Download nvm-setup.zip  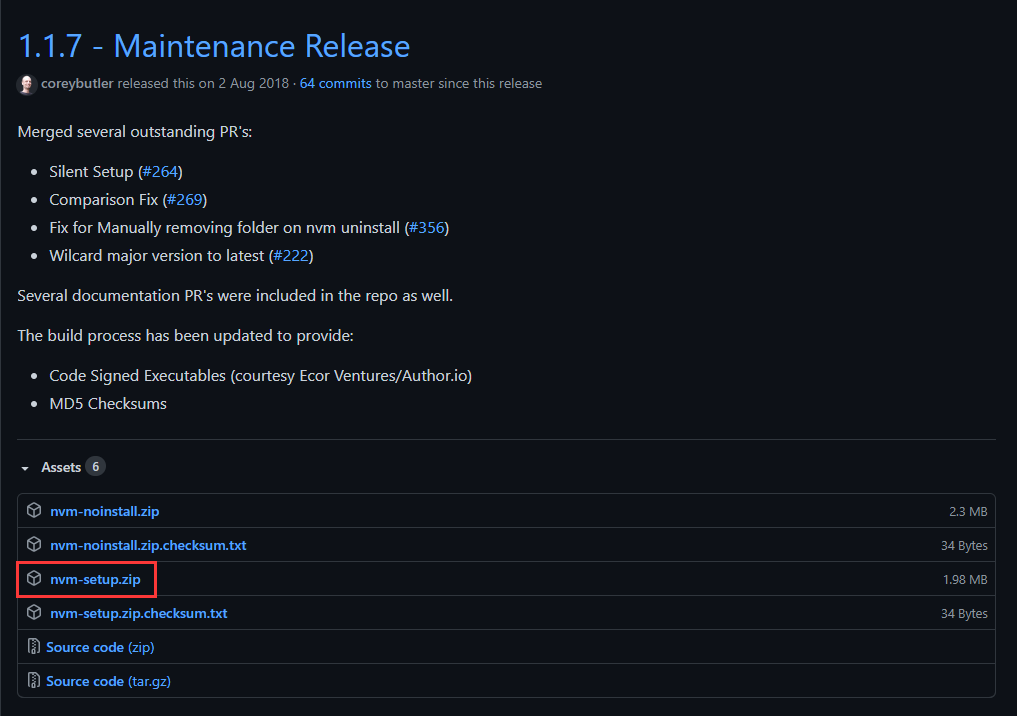coord(94,579)
